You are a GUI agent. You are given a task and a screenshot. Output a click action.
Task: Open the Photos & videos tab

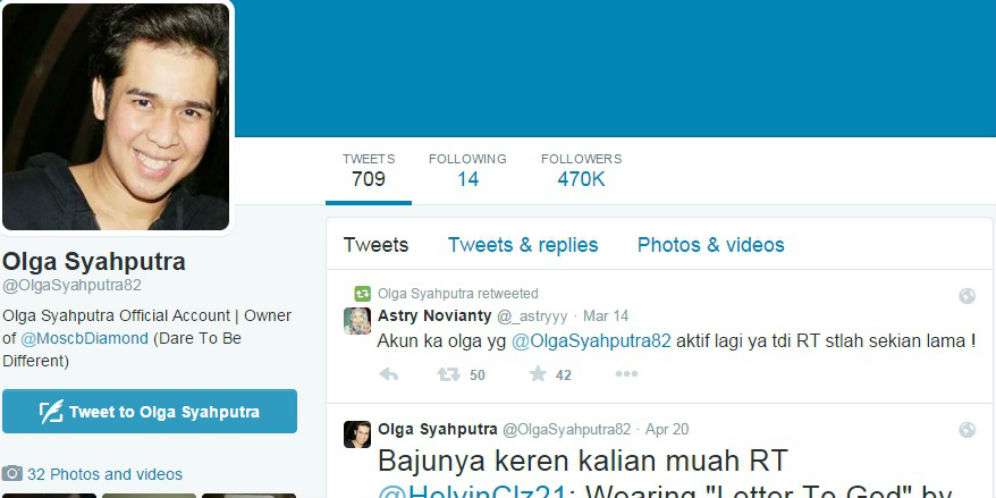(710, 245)
